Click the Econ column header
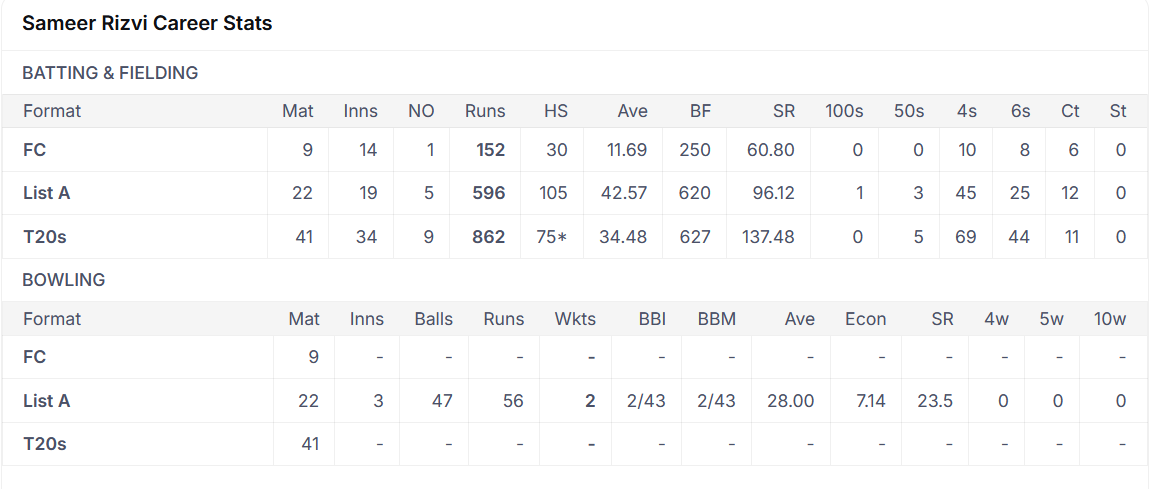Image resolution: width=1174 pixels, height=489 pixels. pos(865,319)
